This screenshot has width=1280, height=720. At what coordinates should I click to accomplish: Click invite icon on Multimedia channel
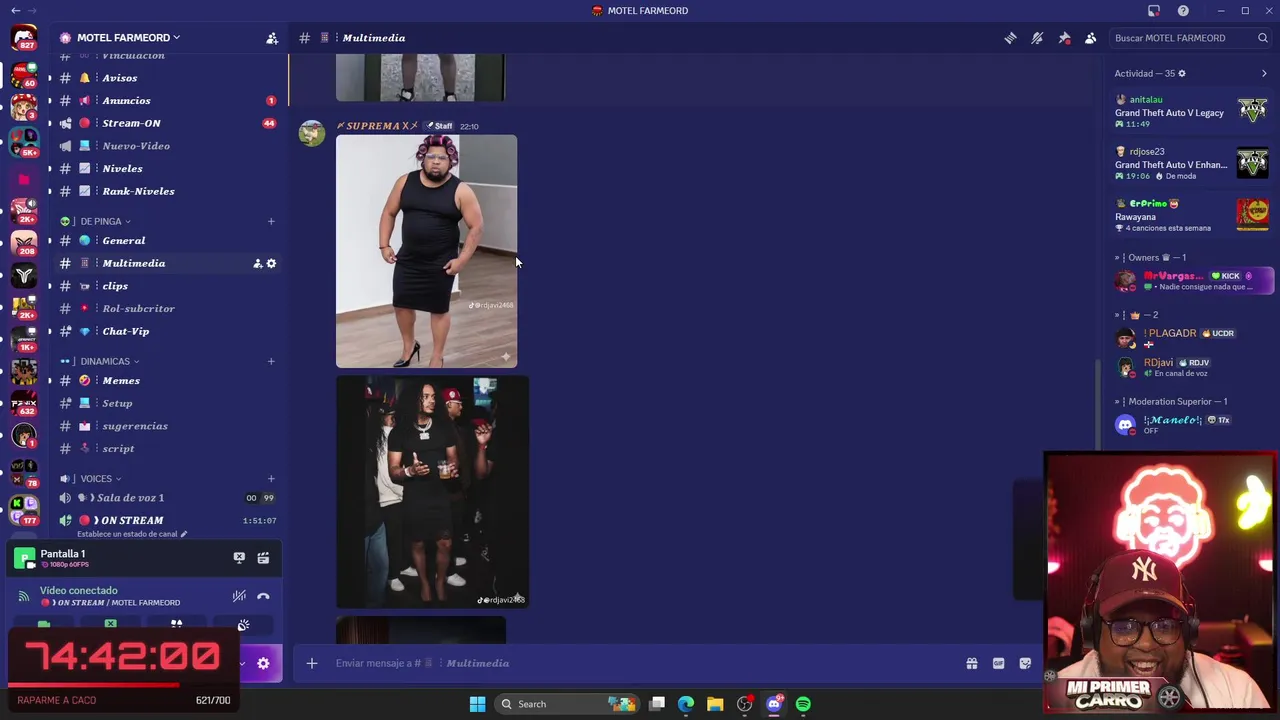point(257,264)
